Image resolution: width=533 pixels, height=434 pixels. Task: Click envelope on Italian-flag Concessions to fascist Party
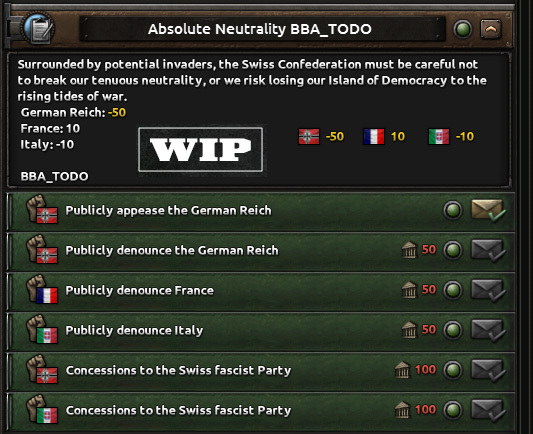coord(488,411)
